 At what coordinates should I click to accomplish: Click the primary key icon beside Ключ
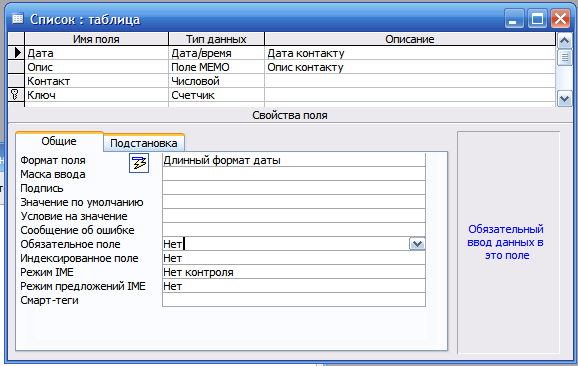pyautogui.click(x=15, y=95)
